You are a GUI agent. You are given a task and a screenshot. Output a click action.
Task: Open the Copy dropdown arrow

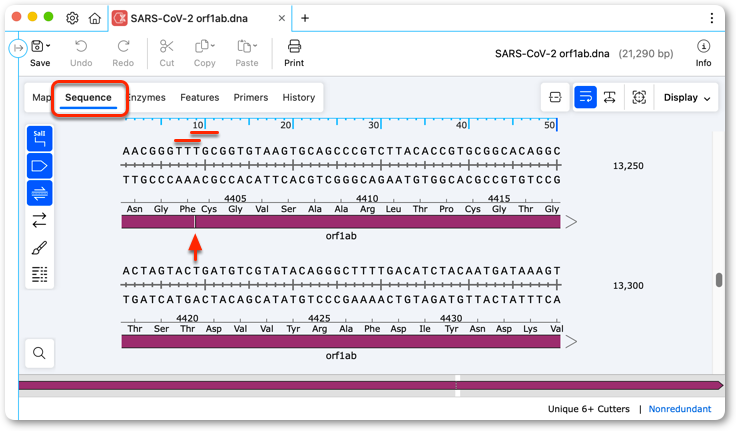coord(213,46)
